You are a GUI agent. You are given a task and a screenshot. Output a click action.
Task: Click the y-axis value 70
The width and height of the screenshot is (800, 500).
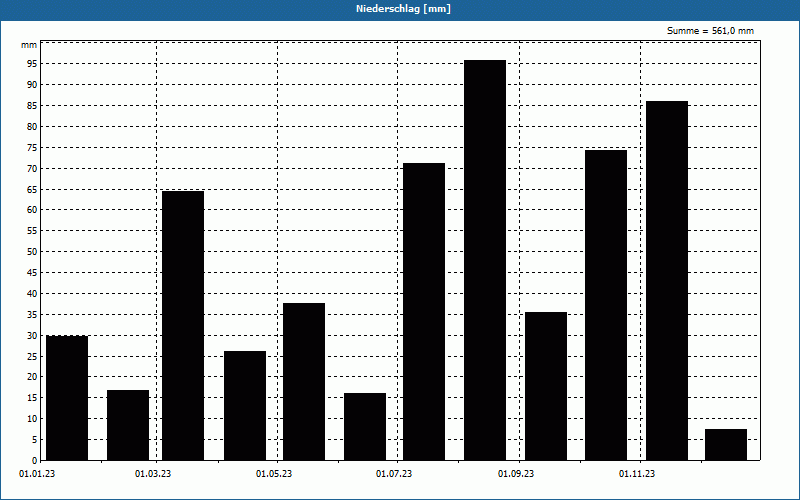tap(33, 168)
